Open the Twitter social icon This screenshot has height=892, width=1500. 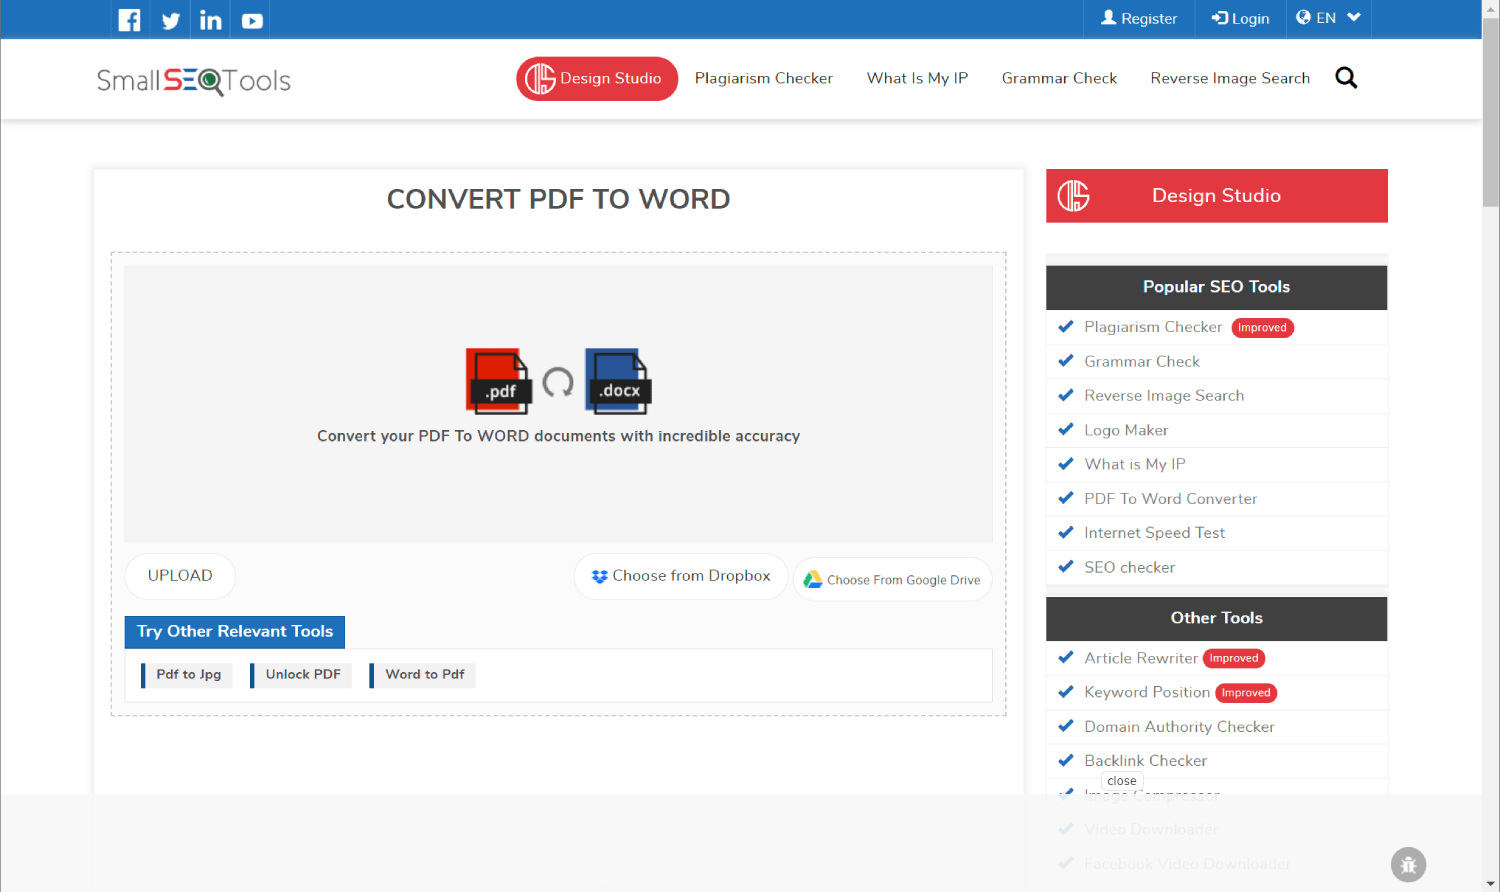click(x=171, y=20)
